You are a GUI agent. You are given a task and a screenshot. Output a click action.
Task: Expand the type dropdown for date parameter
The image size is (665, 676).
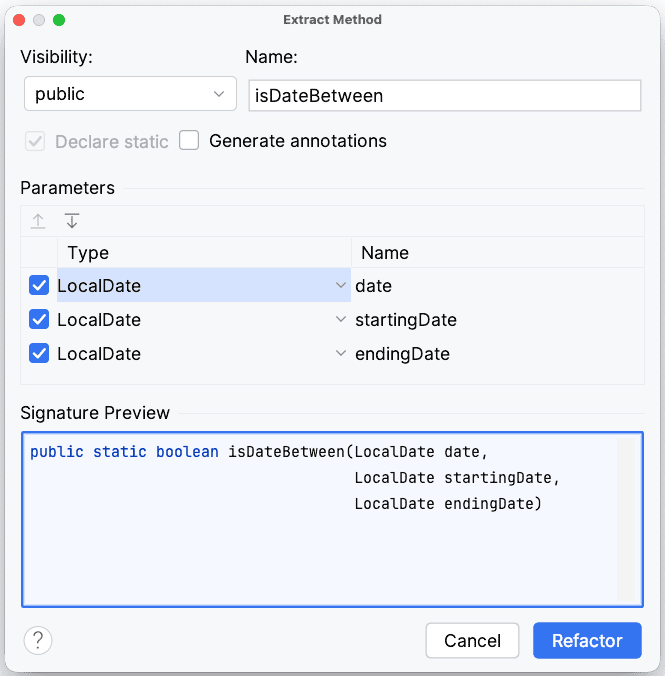pos(341,286)
